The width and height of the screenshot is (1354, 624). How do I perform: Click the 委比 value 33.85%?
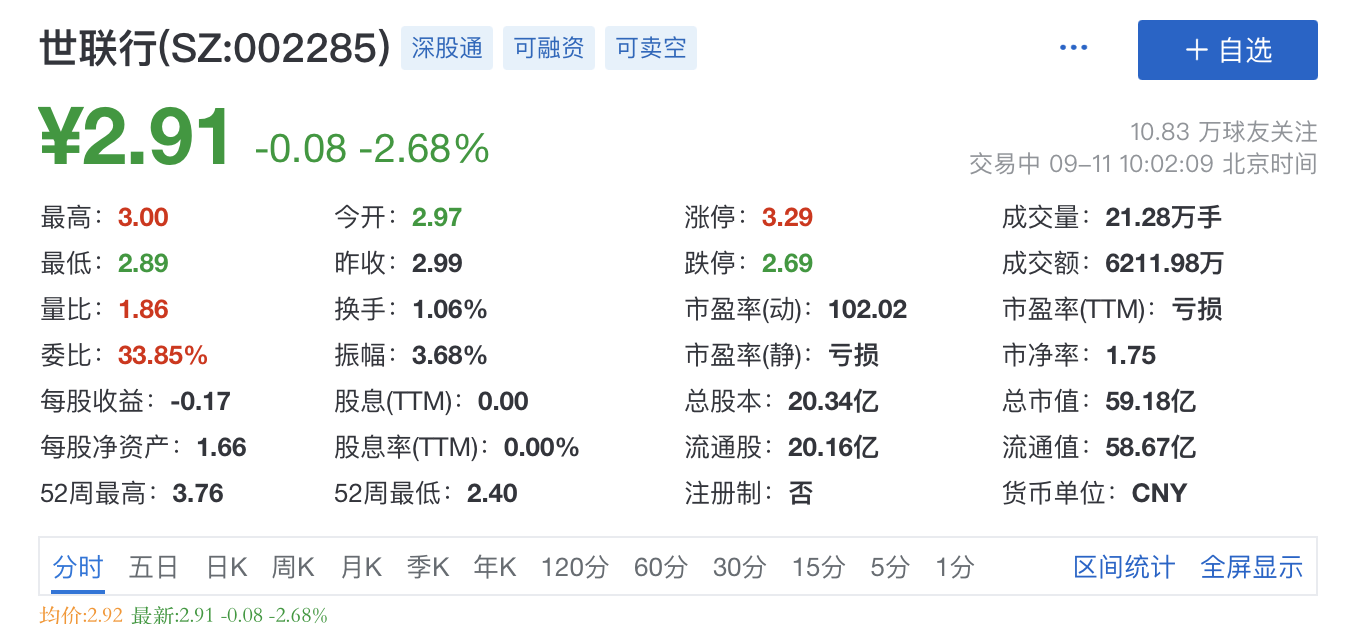163,355
